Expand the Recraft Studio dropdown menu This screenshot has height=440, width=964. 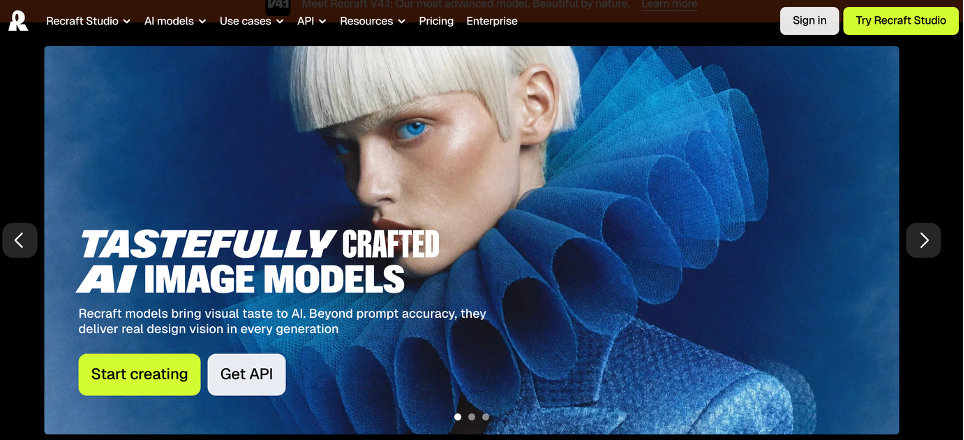[89, 21]
